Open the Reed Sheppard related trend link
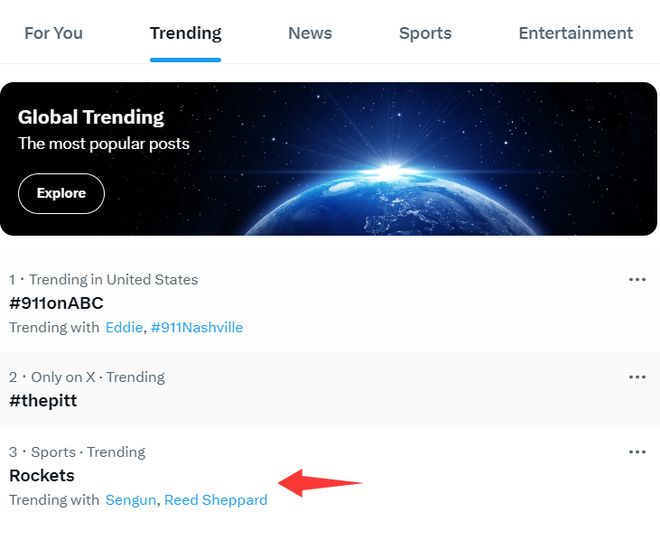Viewport: 660px width, 540px height. pos(216,500)
